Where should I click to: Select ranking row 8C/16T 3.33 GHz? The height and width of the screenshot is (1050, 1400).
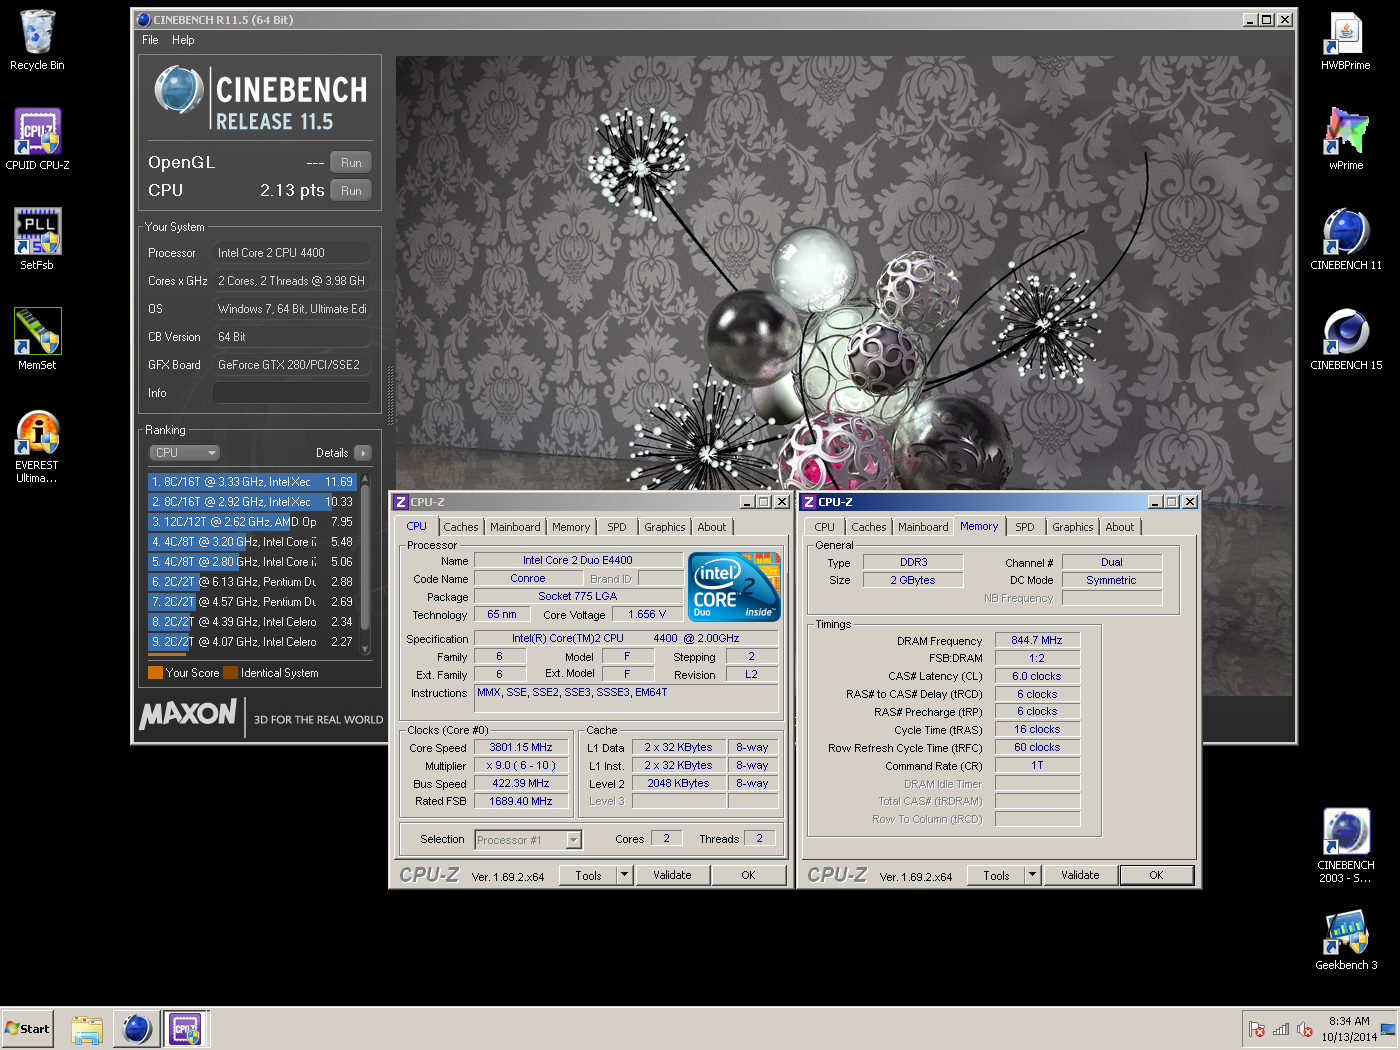tap(252, 482)
